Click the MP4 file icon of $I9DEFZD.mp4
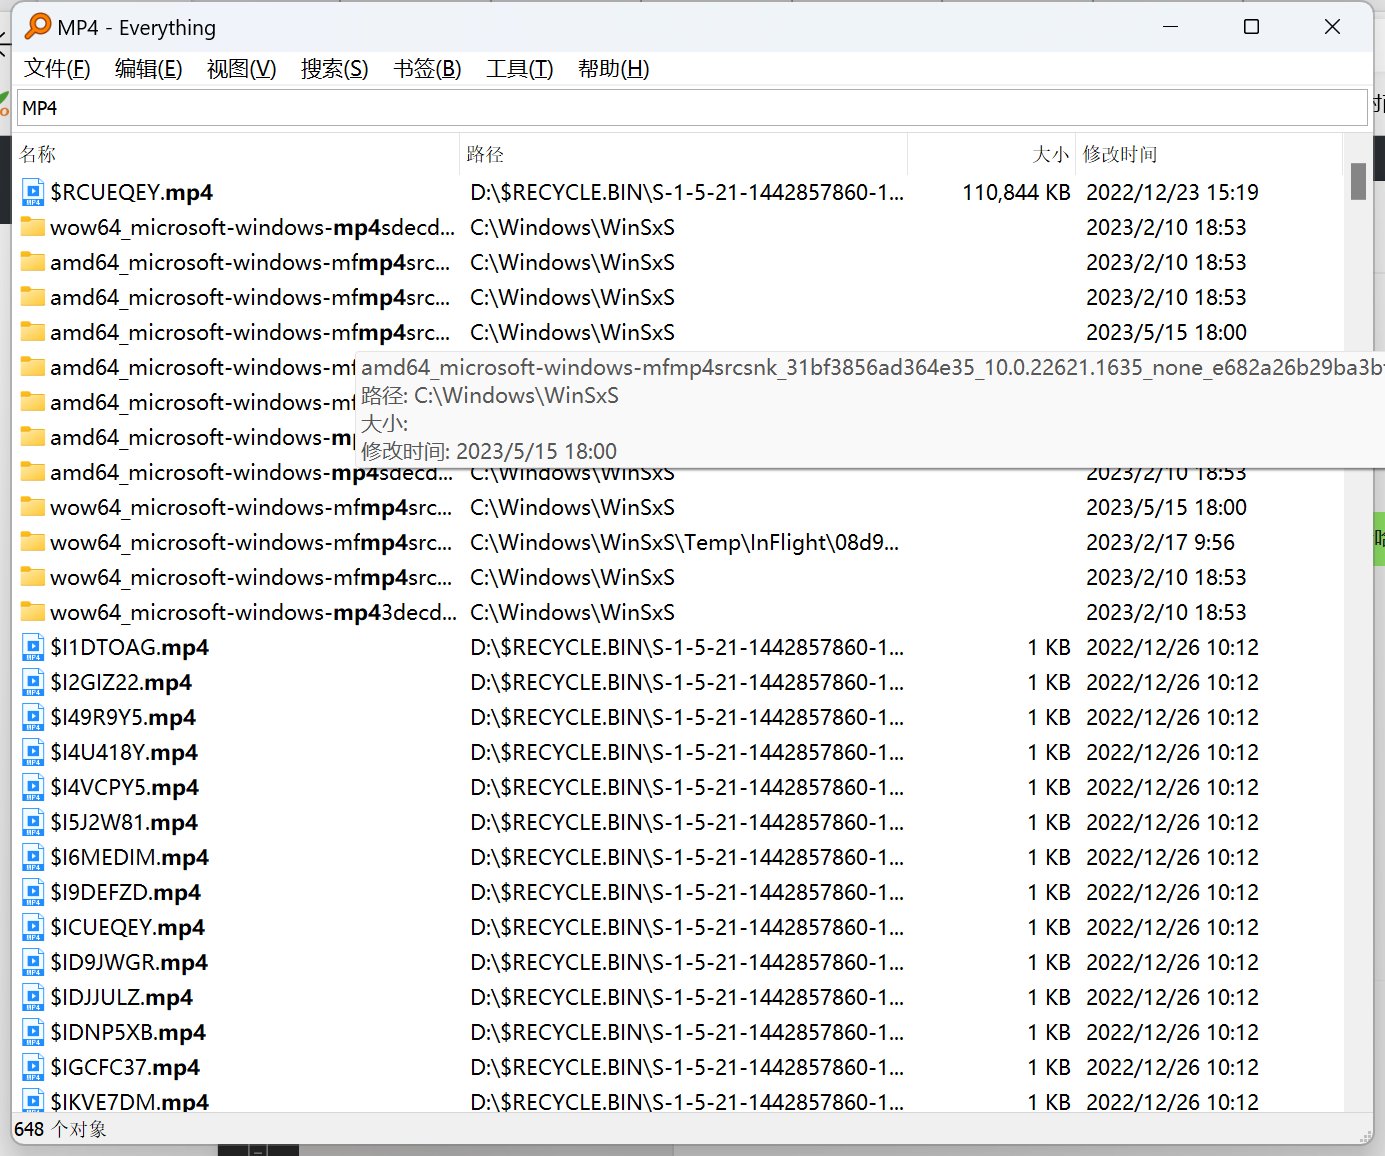Screen dimensions: 1385x1156 click(x=33, y=892)
